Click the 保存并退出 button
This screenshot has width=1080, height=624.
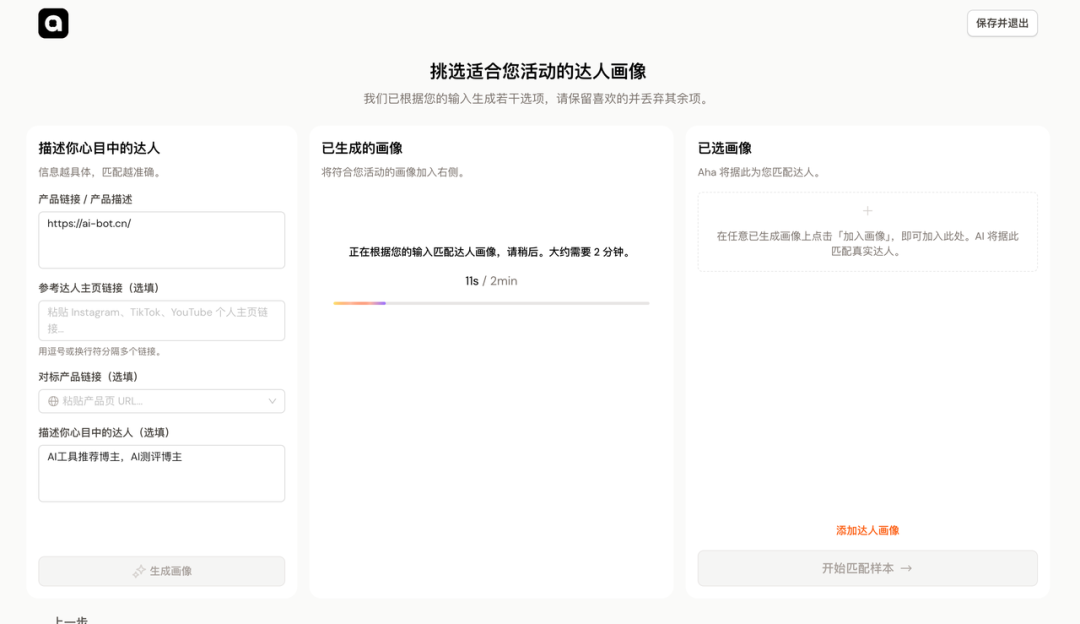pyautogui.click(x=1001, y=23)
